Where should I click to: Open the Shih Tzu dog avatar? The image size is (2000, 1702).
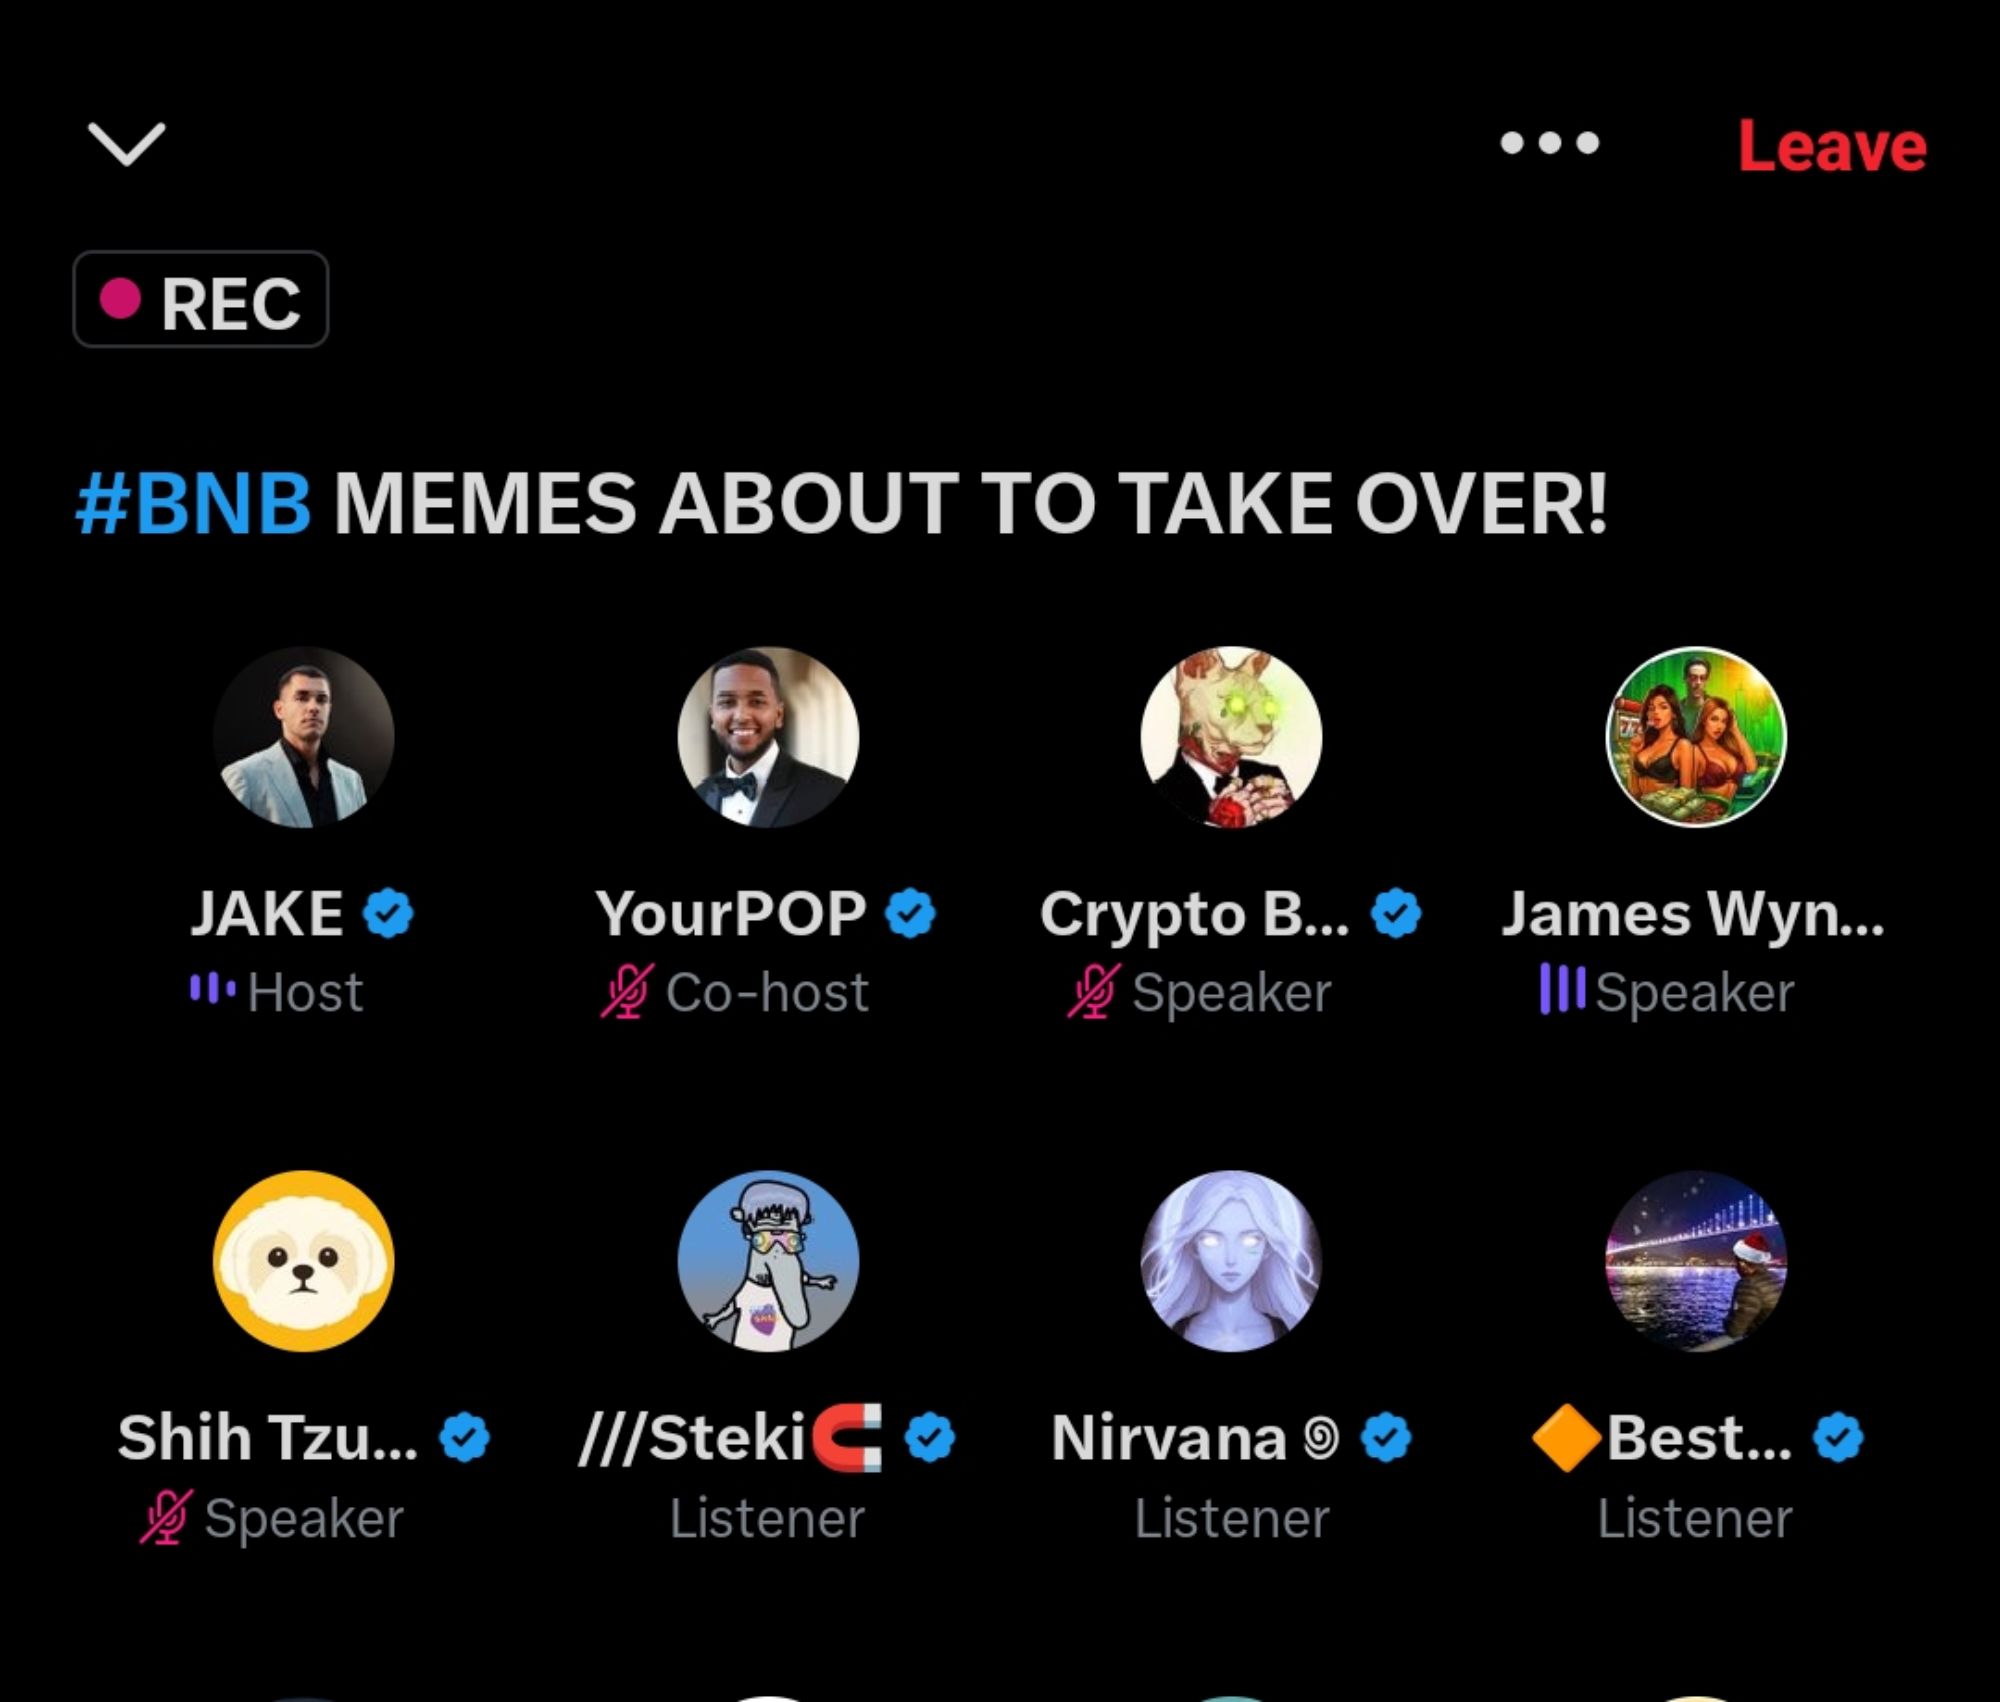[x=303, y=1261]
